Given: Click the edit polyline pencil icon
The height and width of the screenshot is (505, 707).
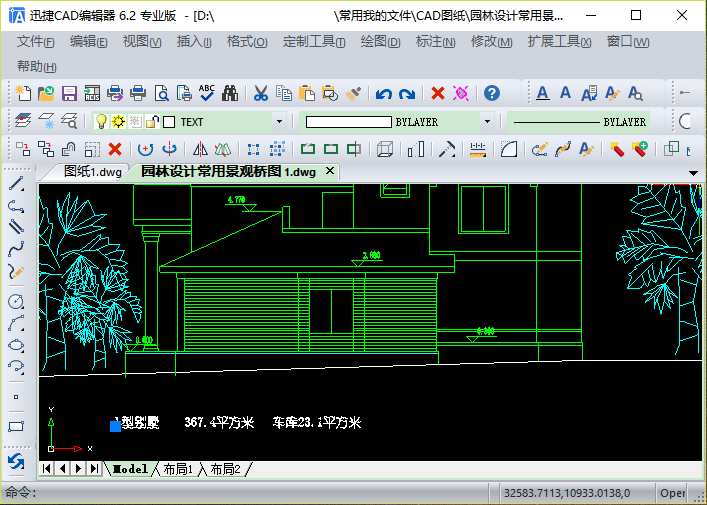Looking at the screenshot, I should (540, 149).
